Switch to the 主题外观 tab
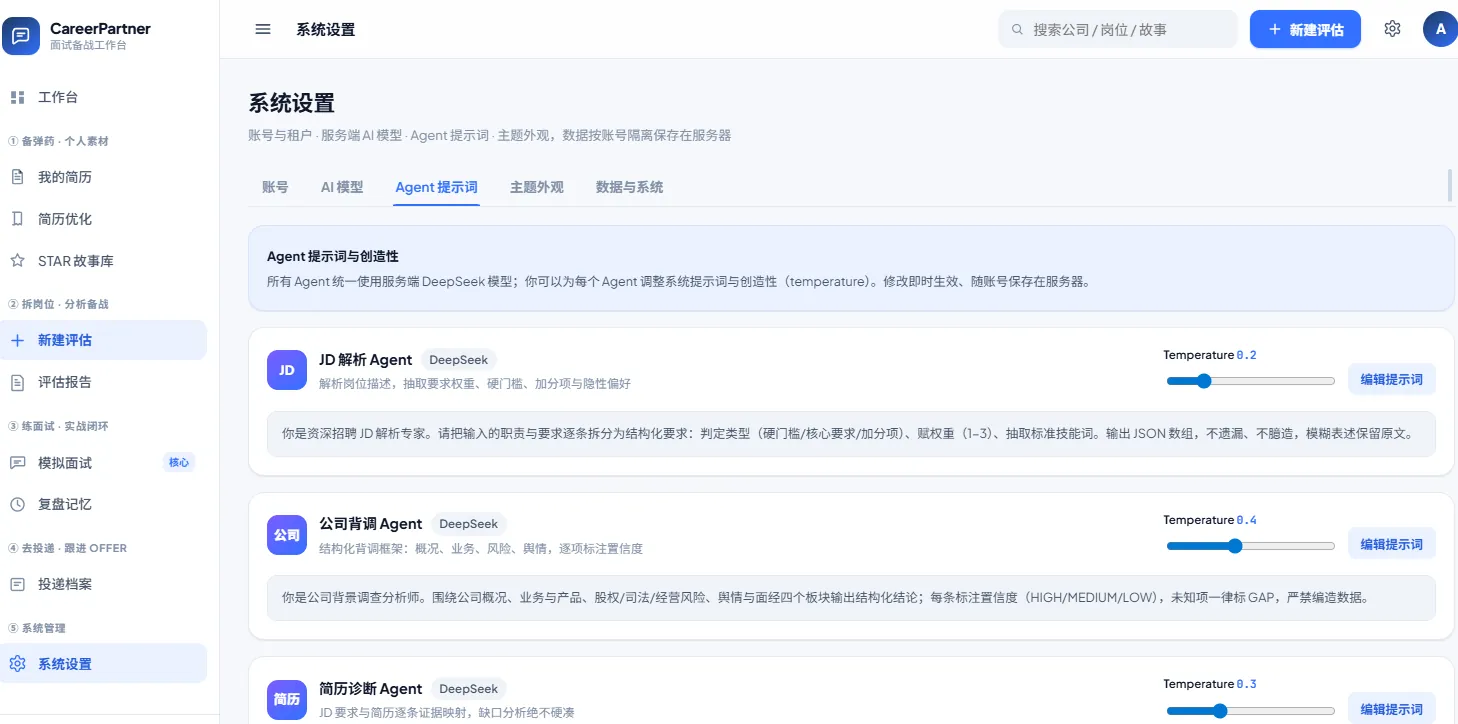1458x724 pixels. point(537,187)
